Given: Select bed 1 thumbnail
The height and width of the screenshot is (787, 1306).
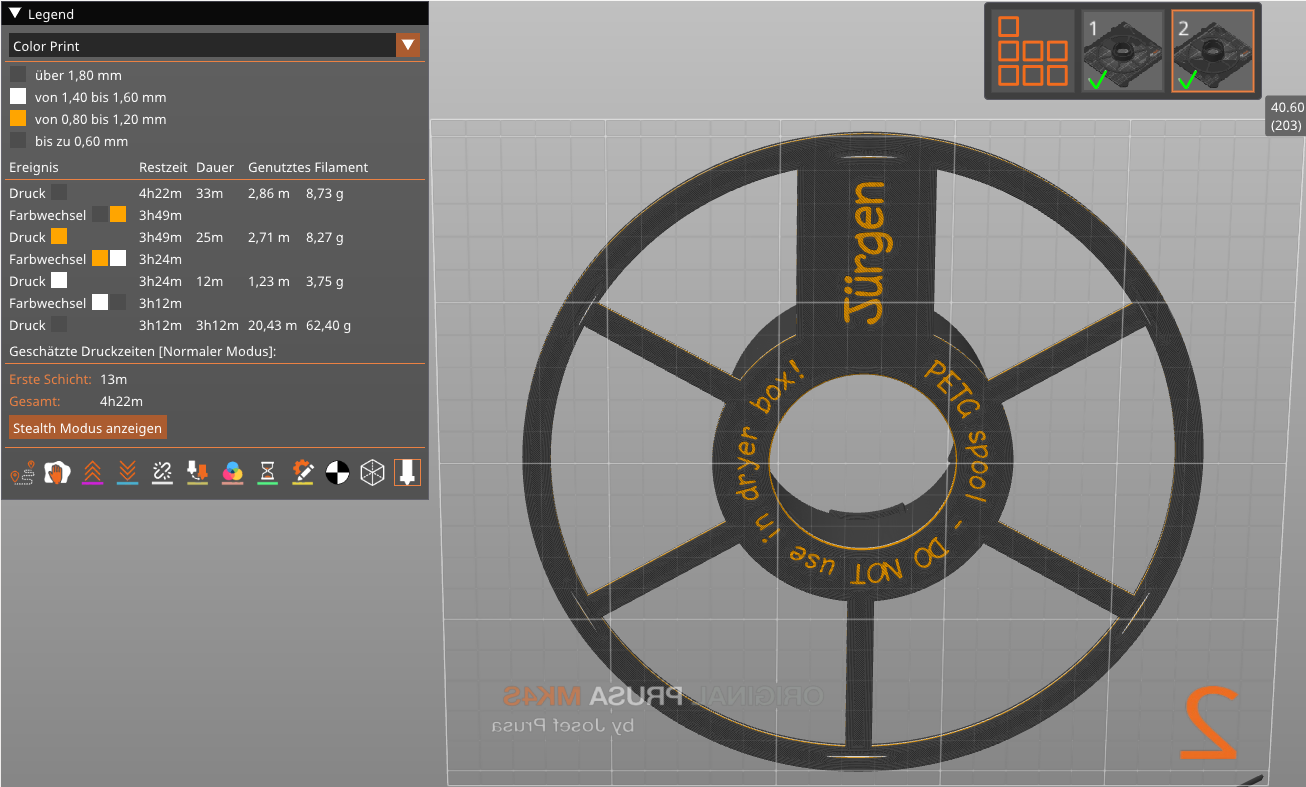Looking at the screenshot, I should 1122,51.
